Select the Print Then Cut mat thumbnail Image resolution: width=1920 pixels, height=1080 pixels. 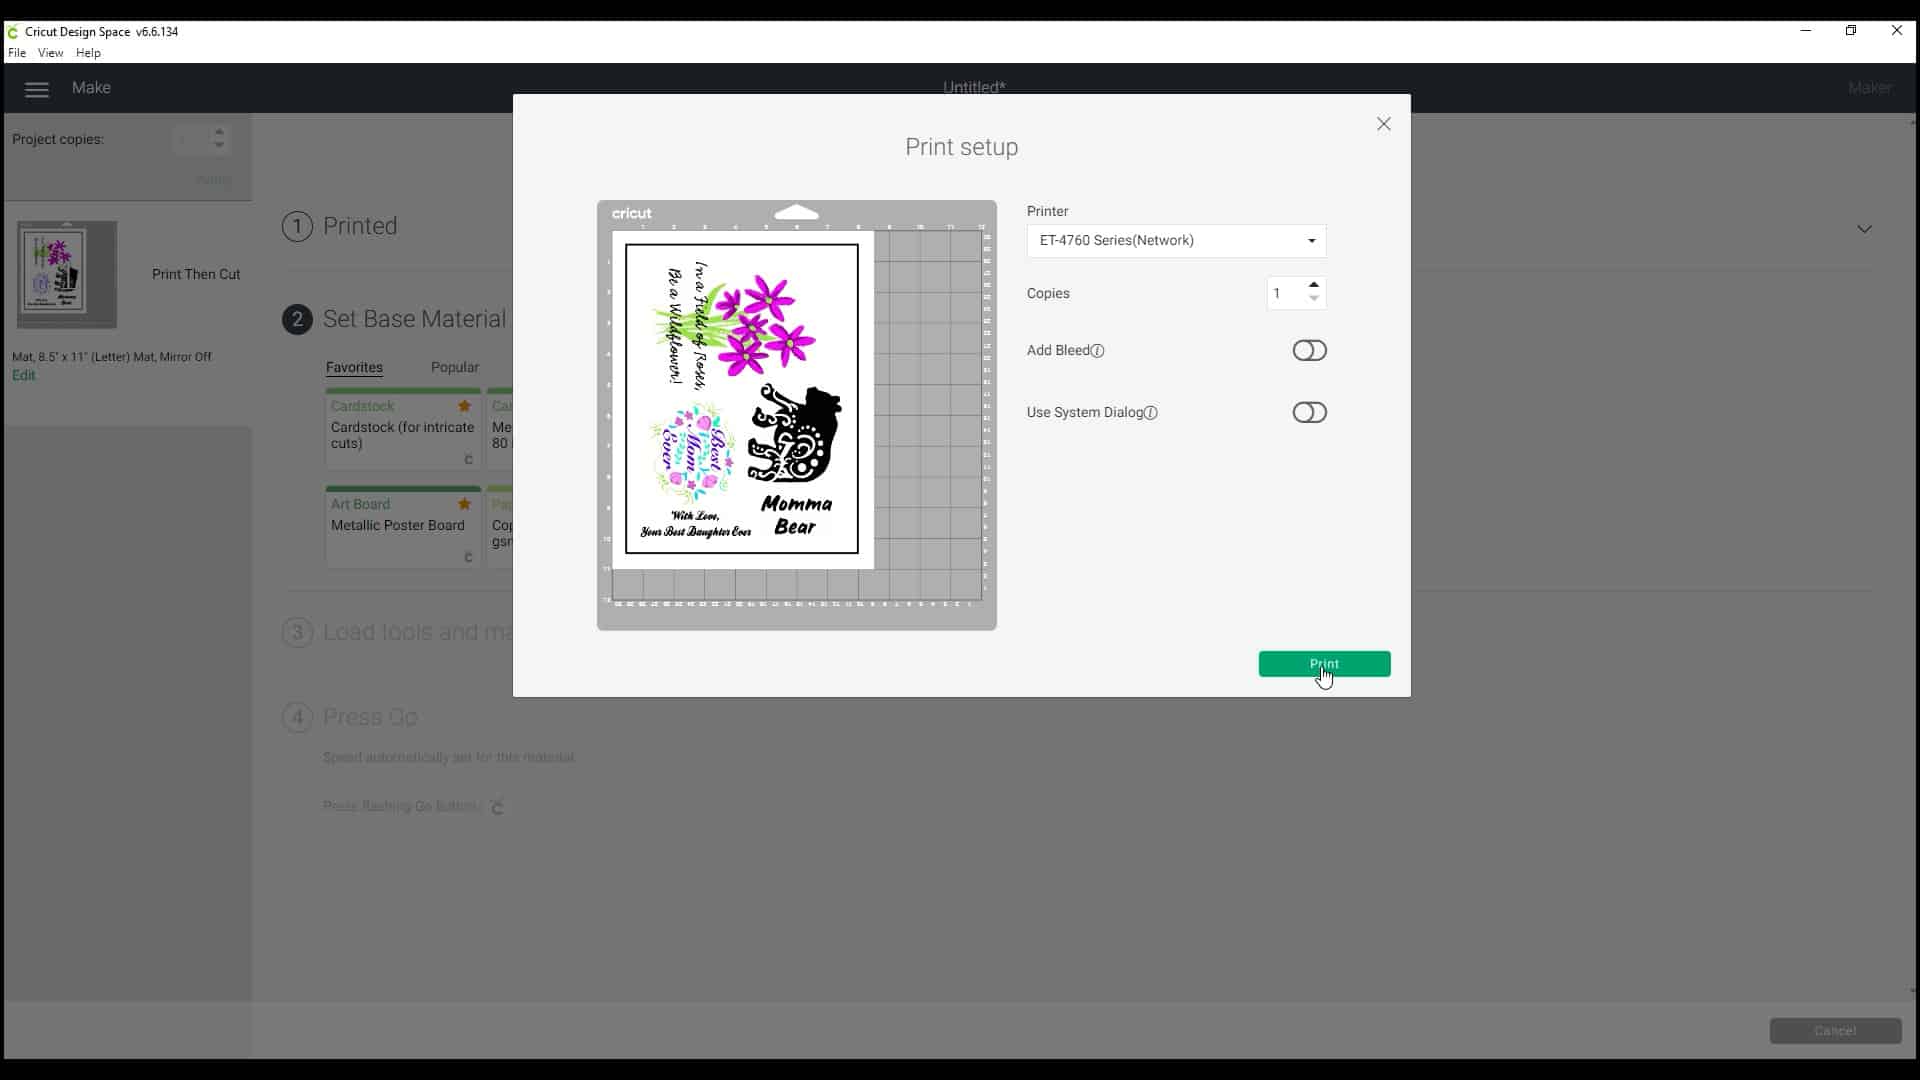click(67, 275)
